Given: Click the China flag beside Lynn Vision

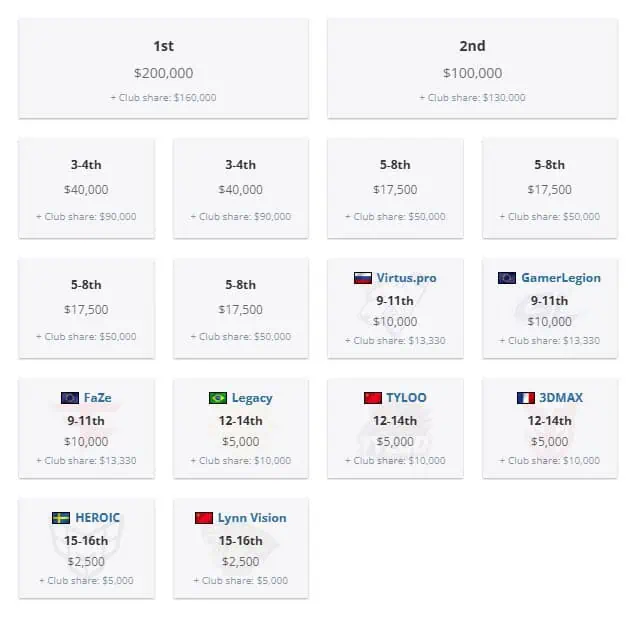Looking at the screenshot, I should point(204,518).
